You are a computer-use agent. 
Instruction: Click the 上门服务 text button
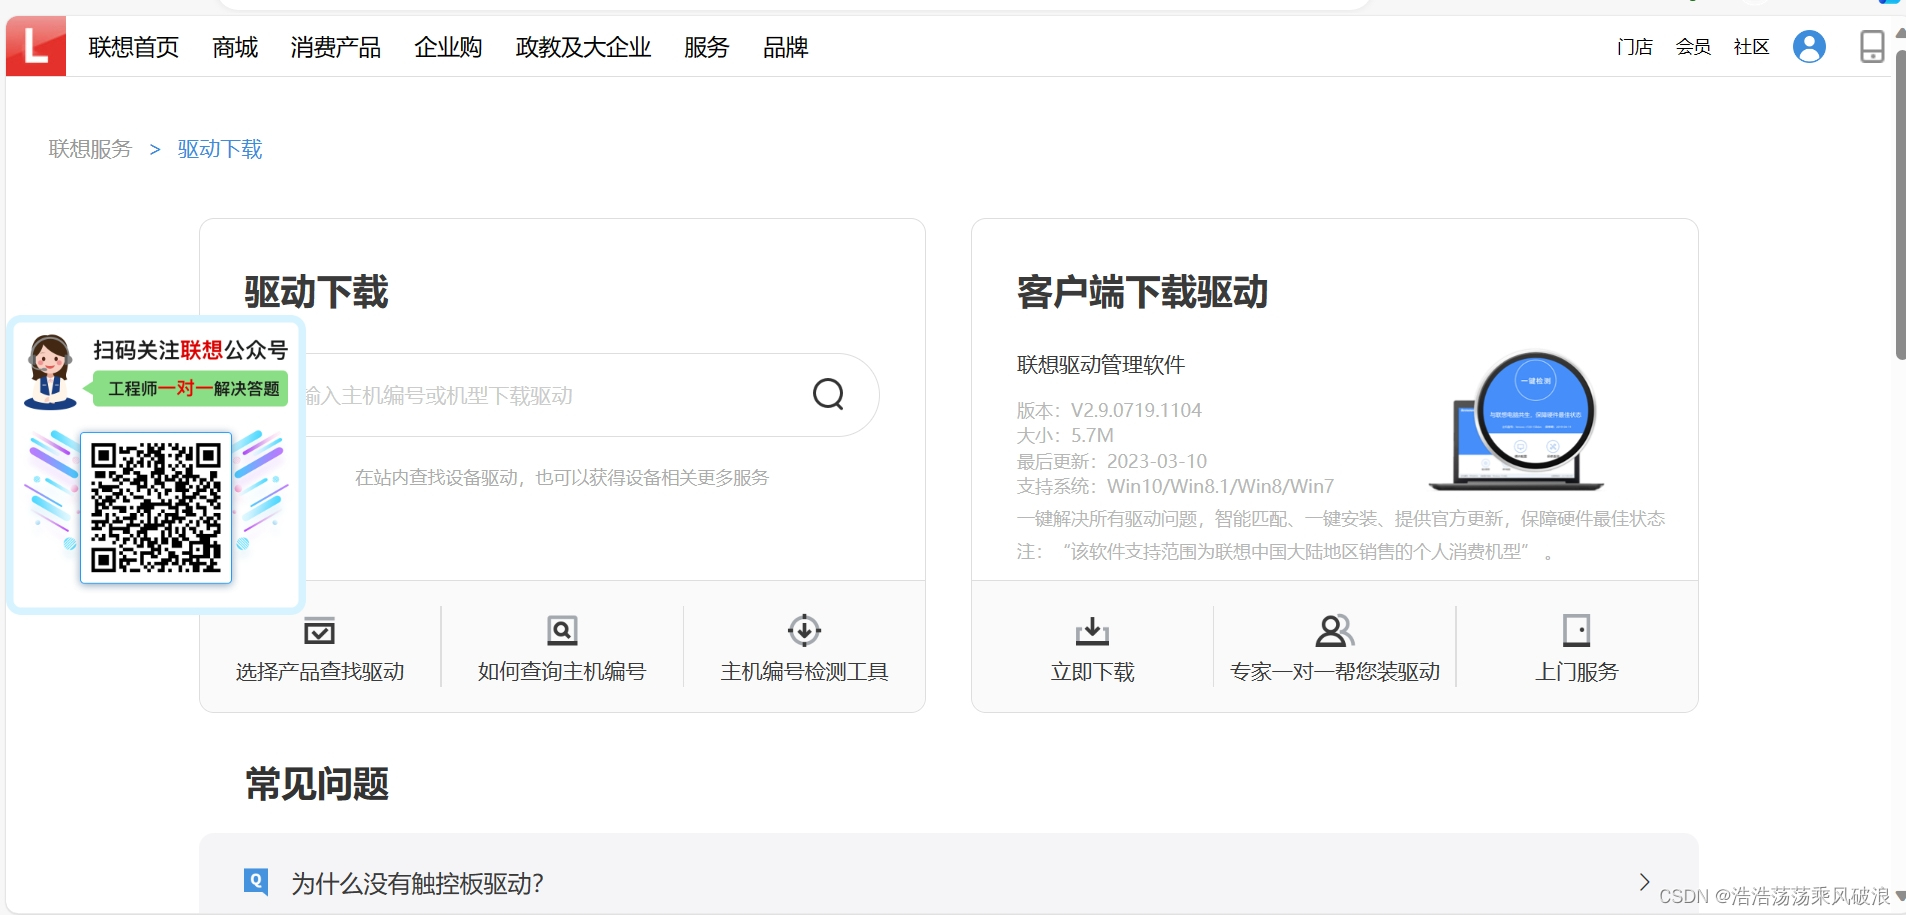[x=1577, y=672]
